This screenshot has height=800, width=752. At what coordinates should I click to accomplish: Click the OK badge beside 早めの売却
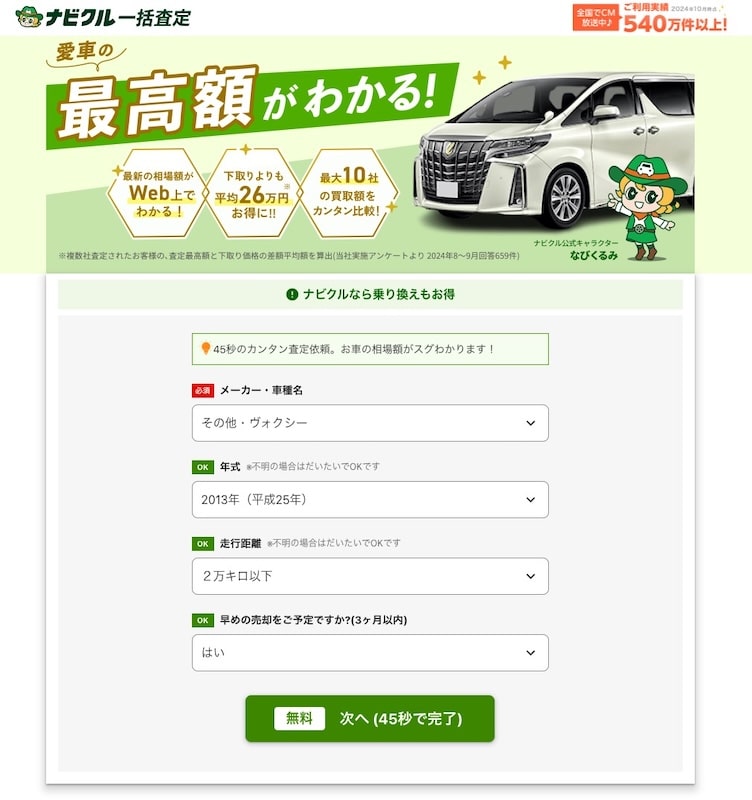[x=203, y=620]
